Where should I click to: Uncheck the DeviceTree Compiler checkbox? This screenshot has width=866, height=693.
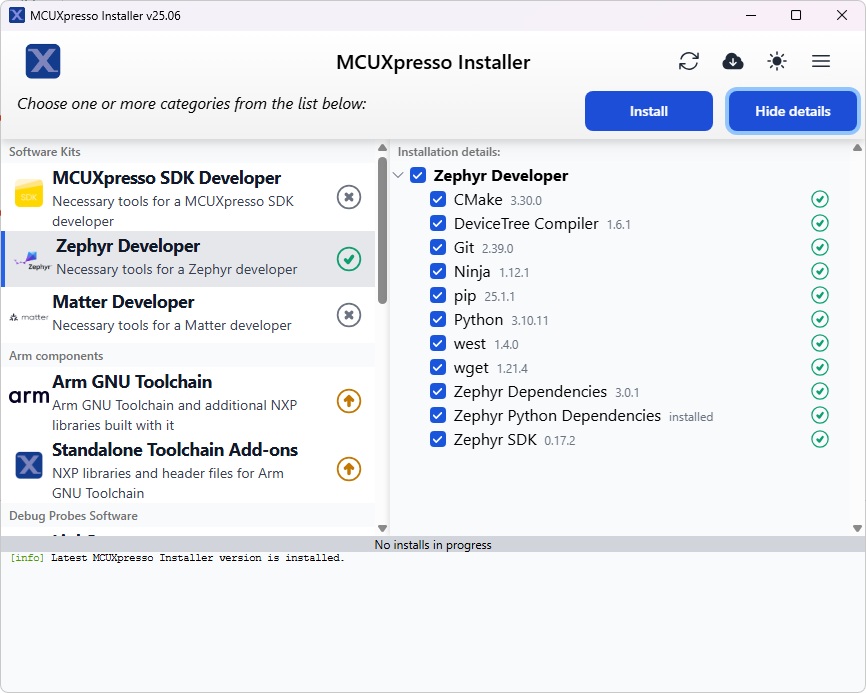pos(438,223)
